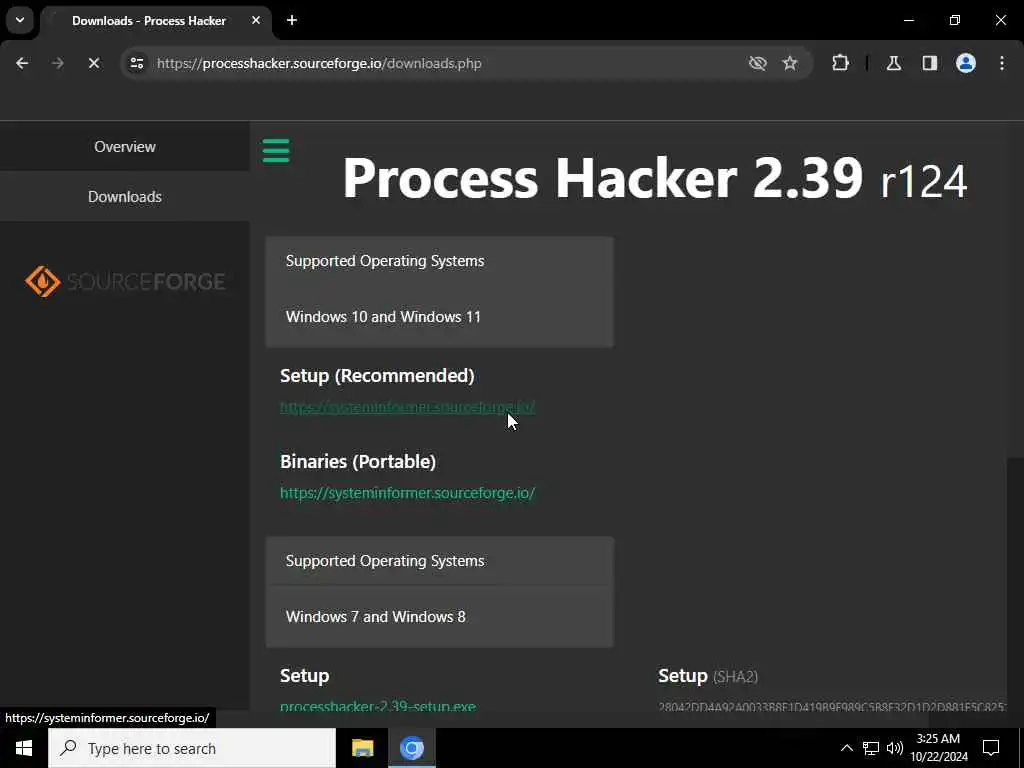Image resolution: width=1024 pixels, height=768 pixels.
Task: Click the SourceForge logo
Action: [125, 281]
